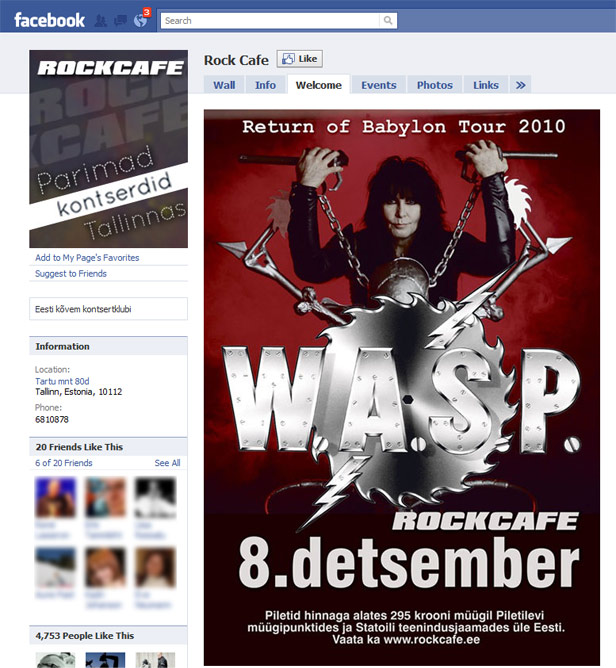Click the Rockcafe profile picture
This screenshot has height=668, width=616.
[x=109, y=149]
